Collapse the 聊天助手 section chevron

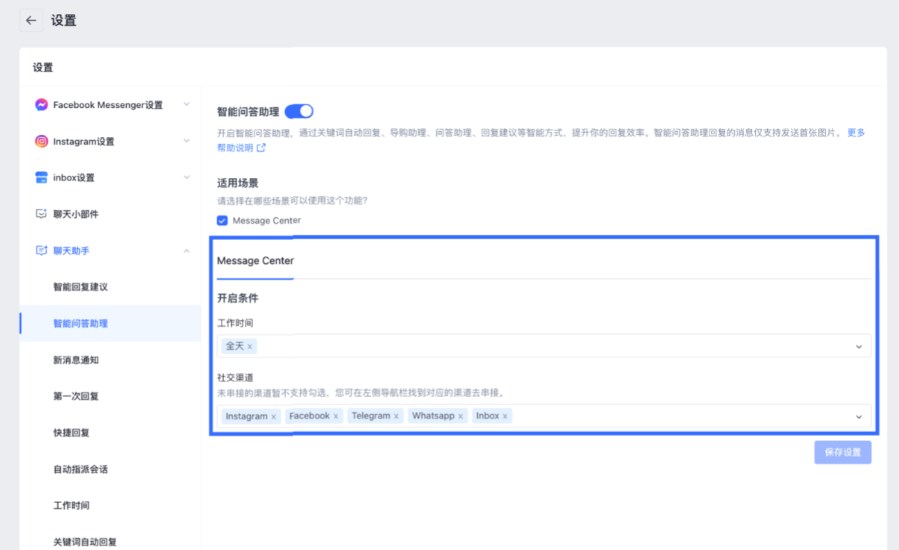(186, 251)
